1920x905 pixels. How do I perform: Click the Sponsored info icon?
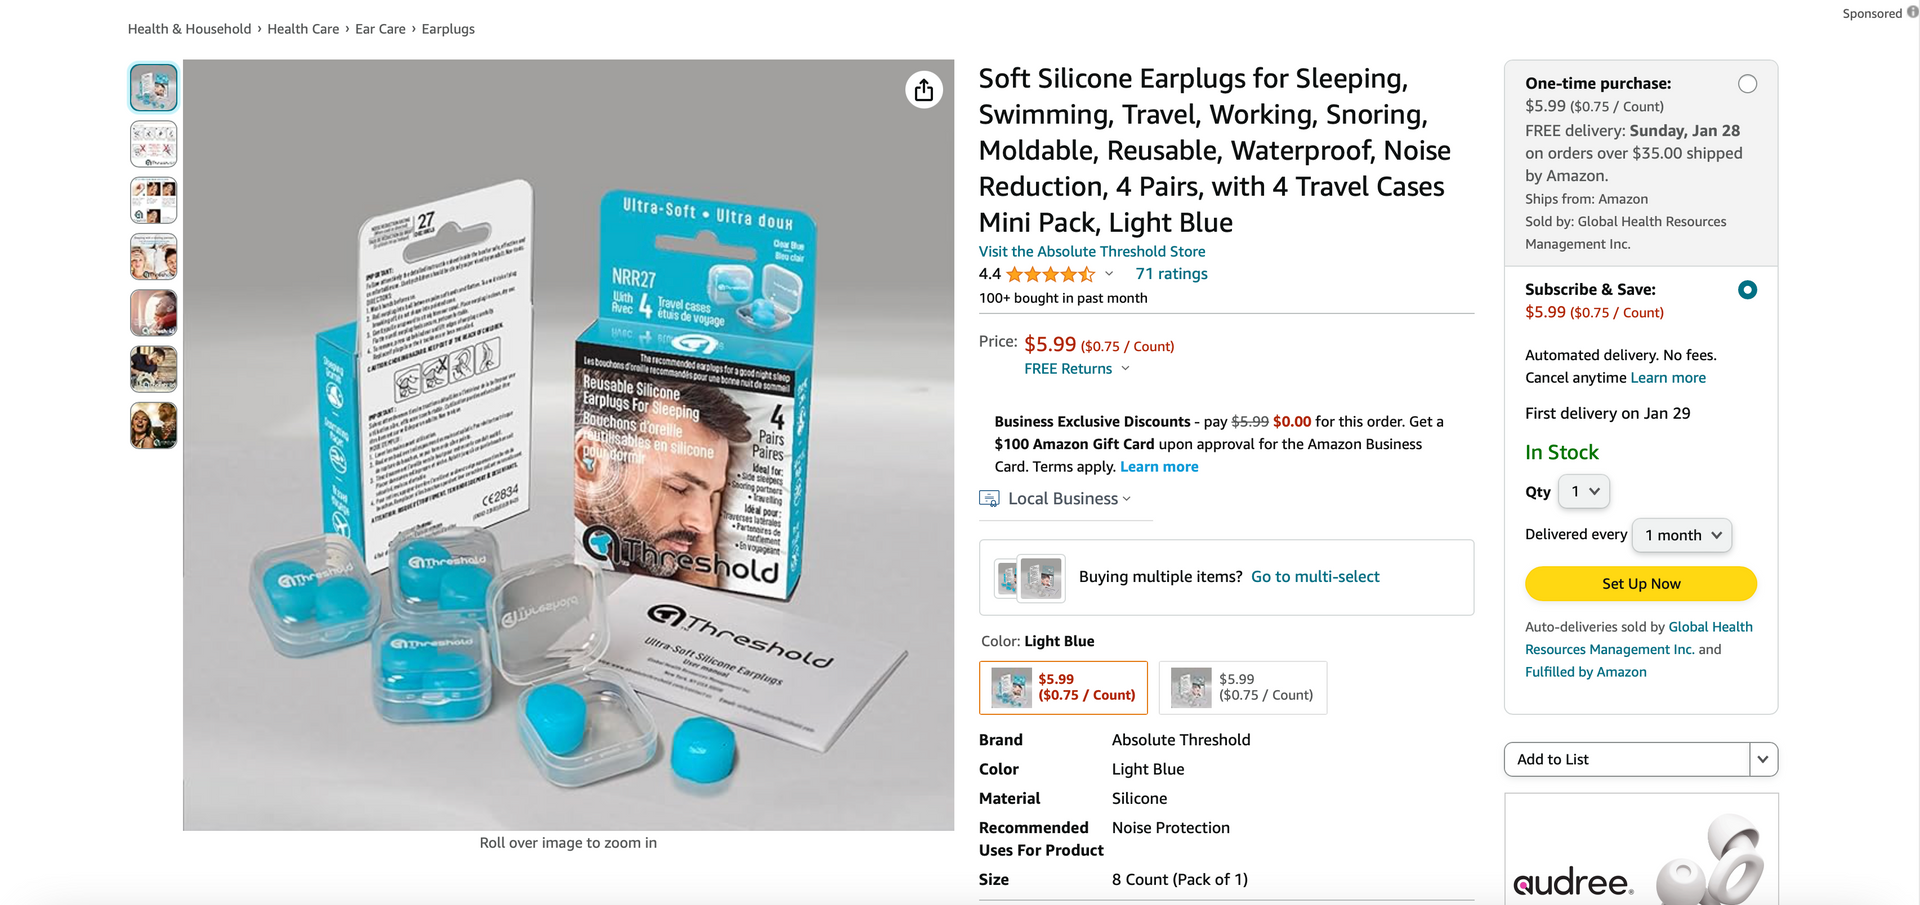tap(1912, 13)
